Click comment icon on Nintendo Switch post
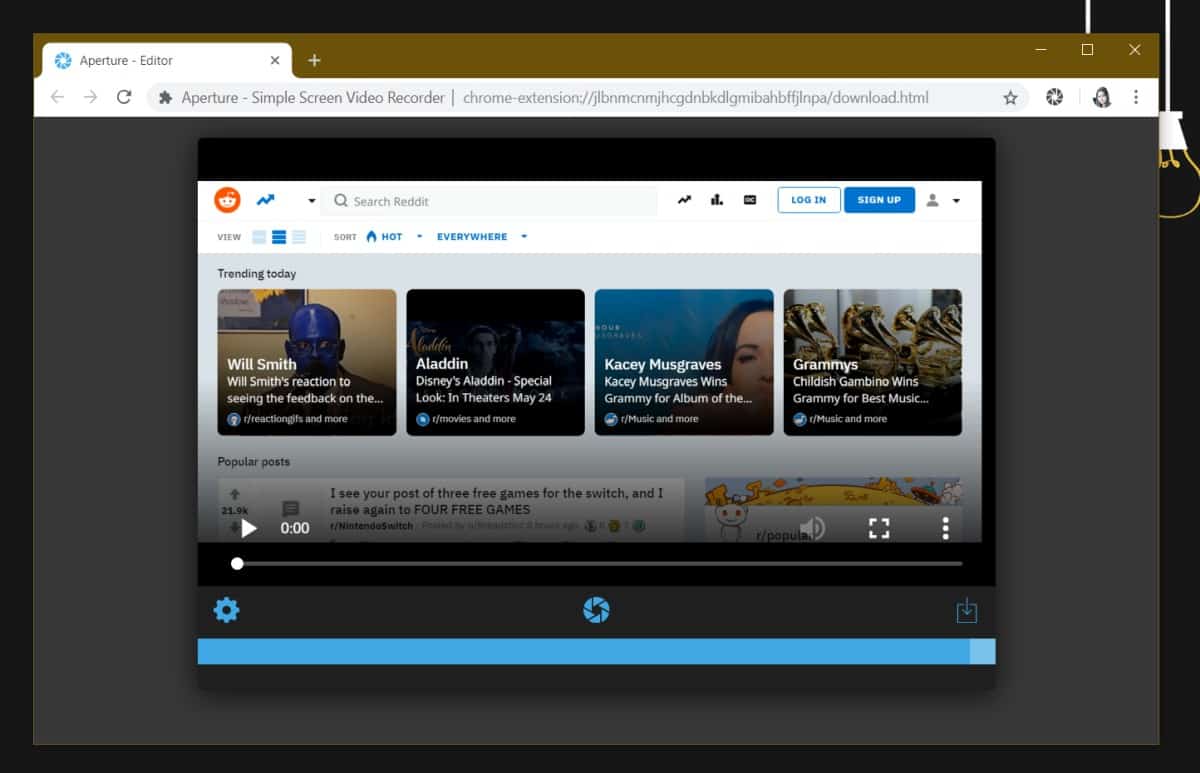Screen dimensions: 1200x773 [x=291, y=509]
